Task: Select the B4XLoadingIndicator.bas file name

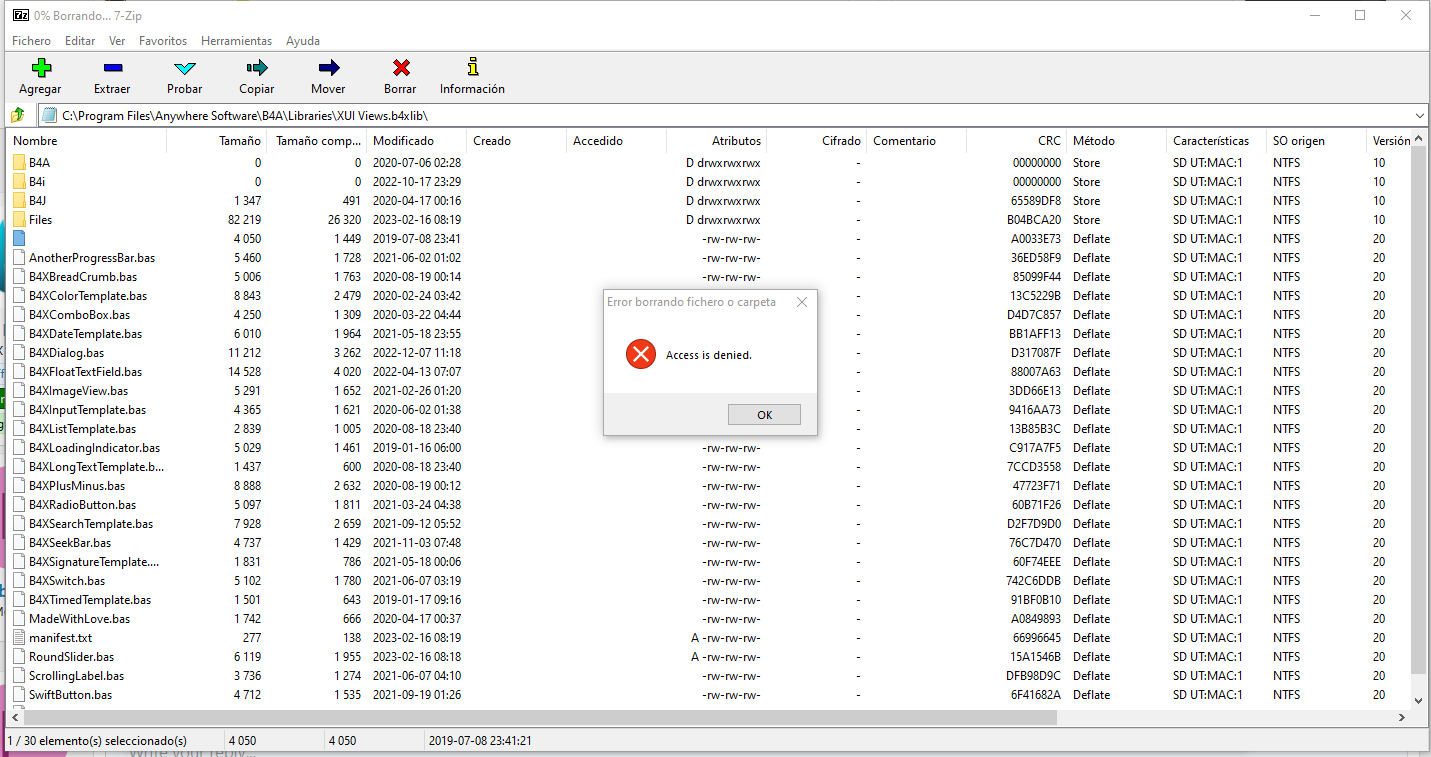Action: tap(94, 447)
